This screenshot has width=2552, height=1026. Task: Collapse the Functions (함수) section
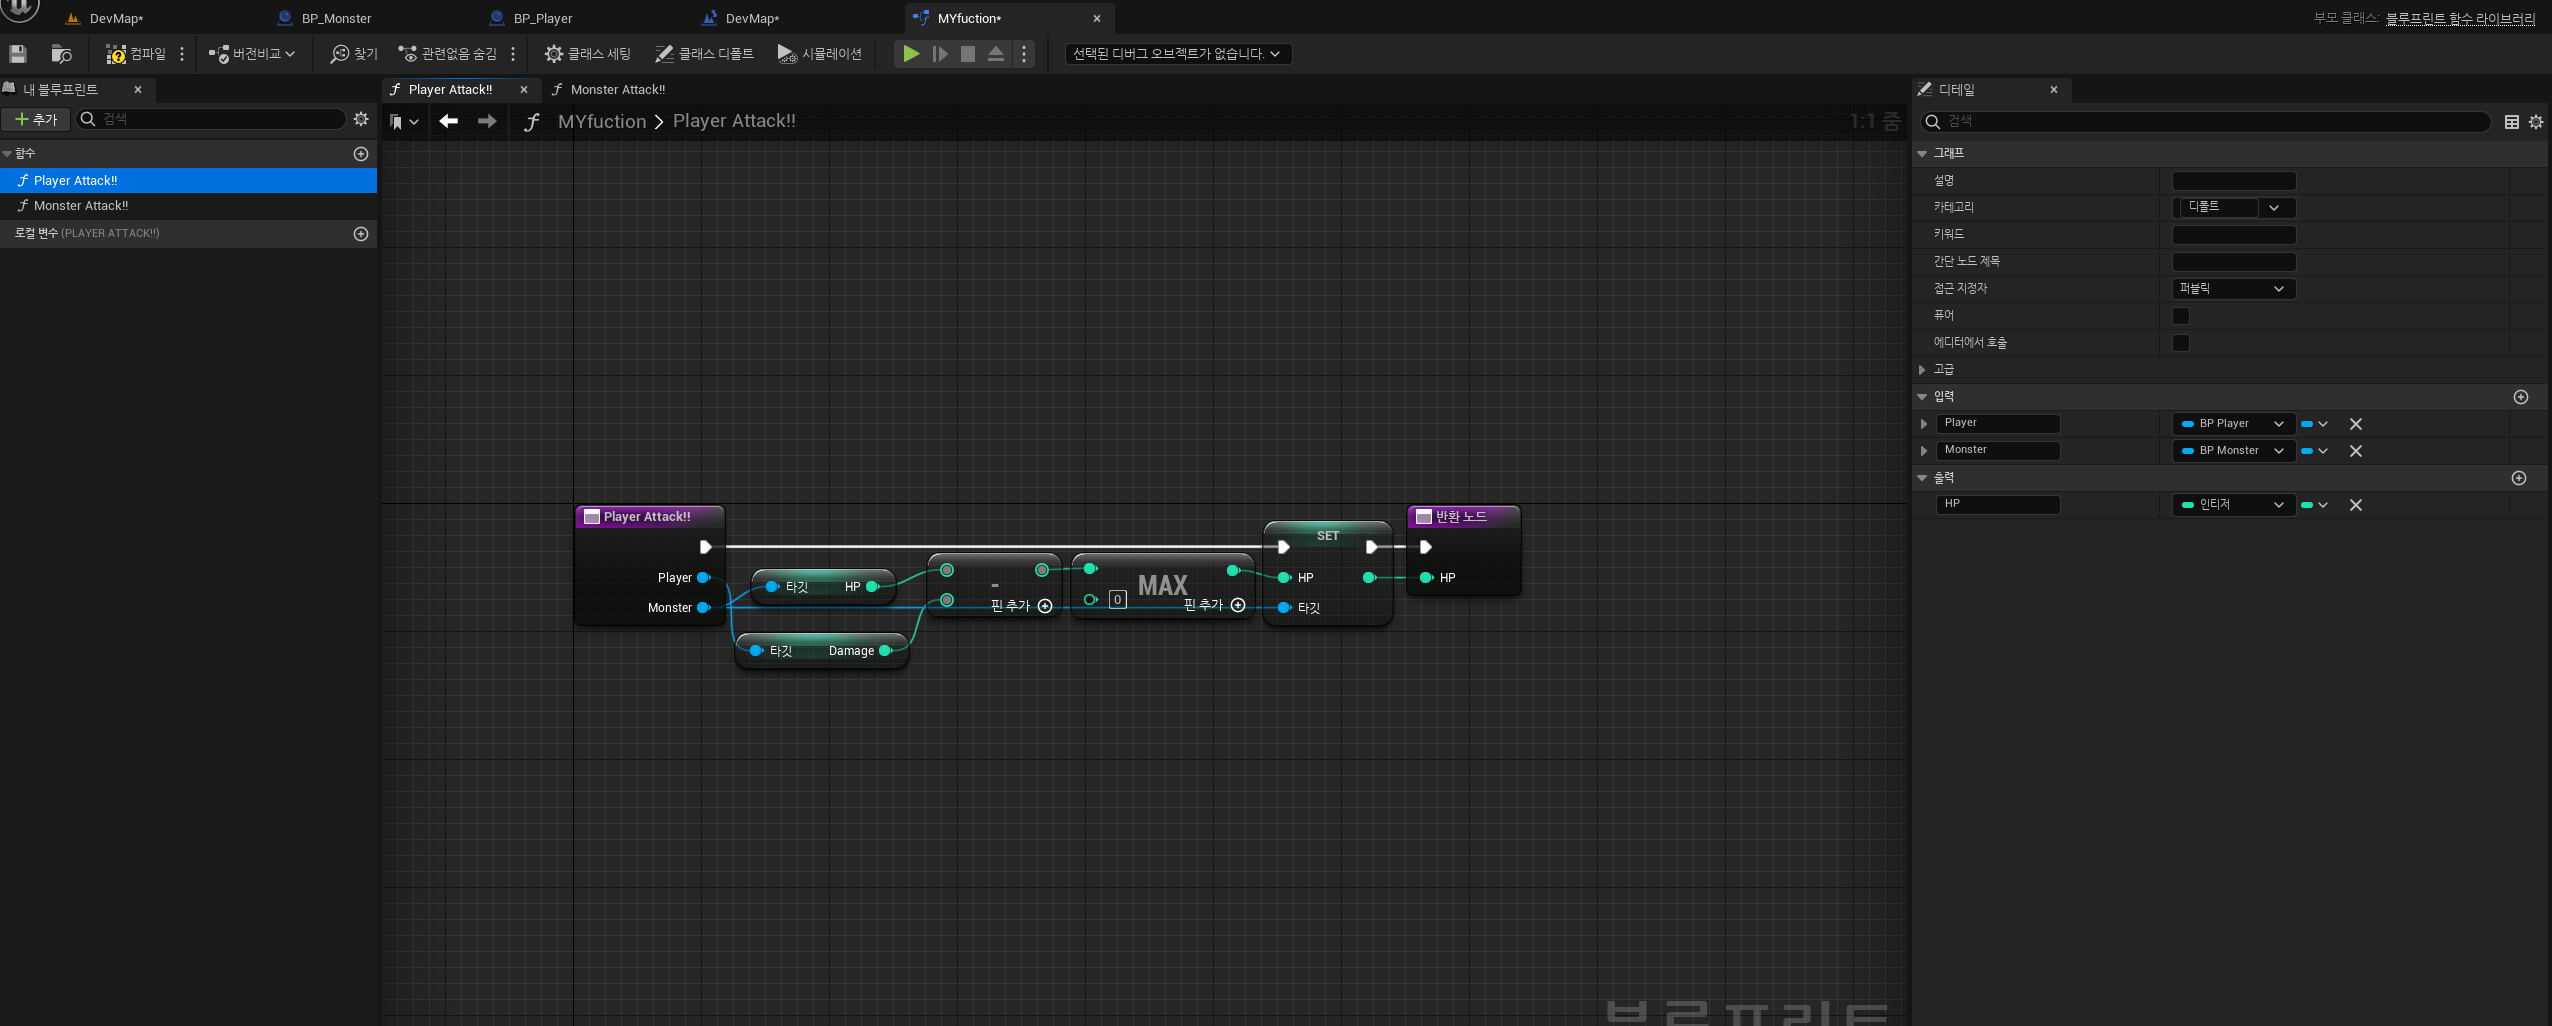(8, 153)
